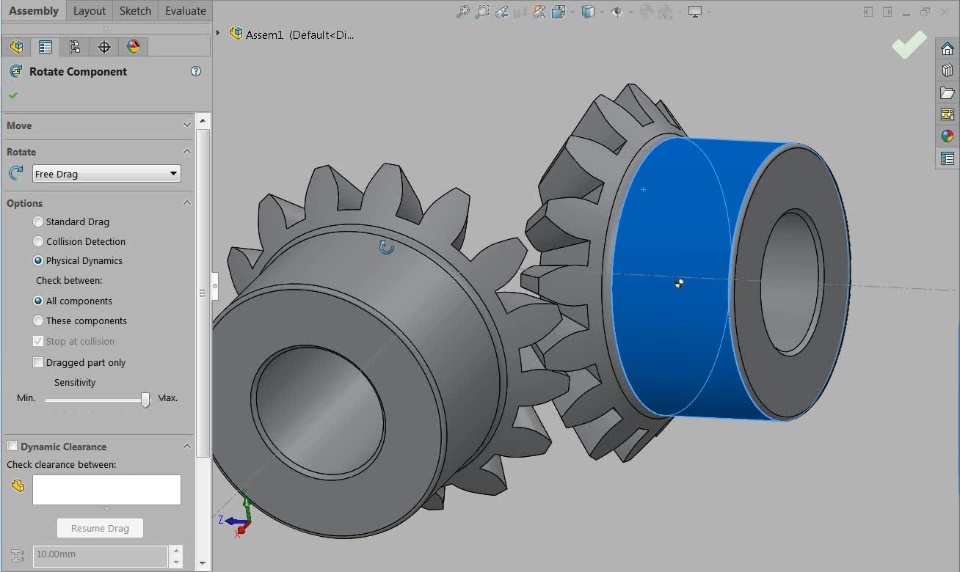Open the PropertyManager tab icon

[x=45, y=47]
